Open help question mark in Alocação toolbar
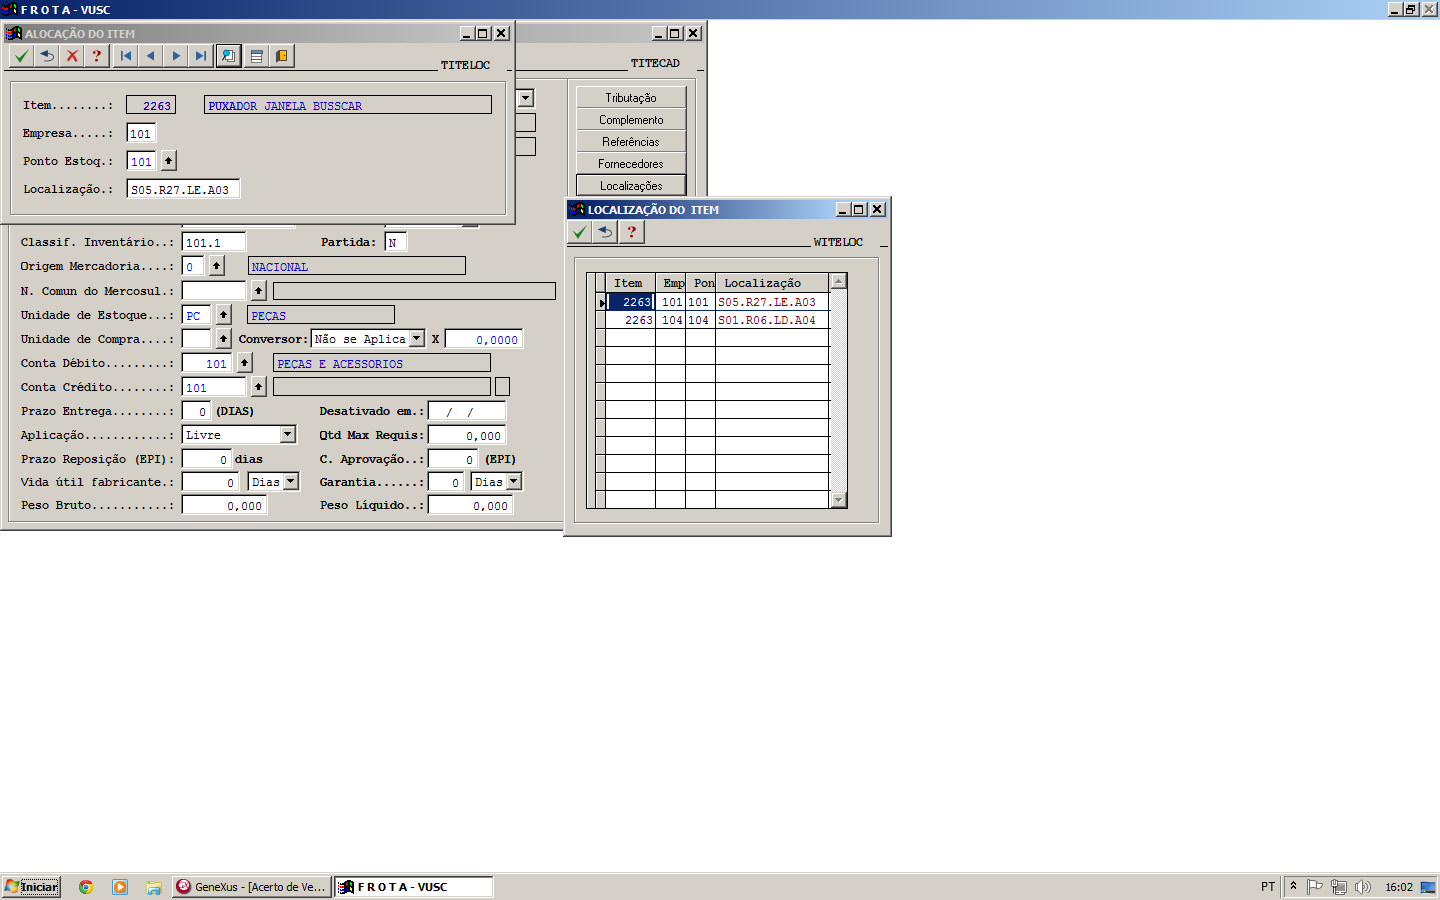Viewport: 1440px width, 900px height. [x=97, y=56]
